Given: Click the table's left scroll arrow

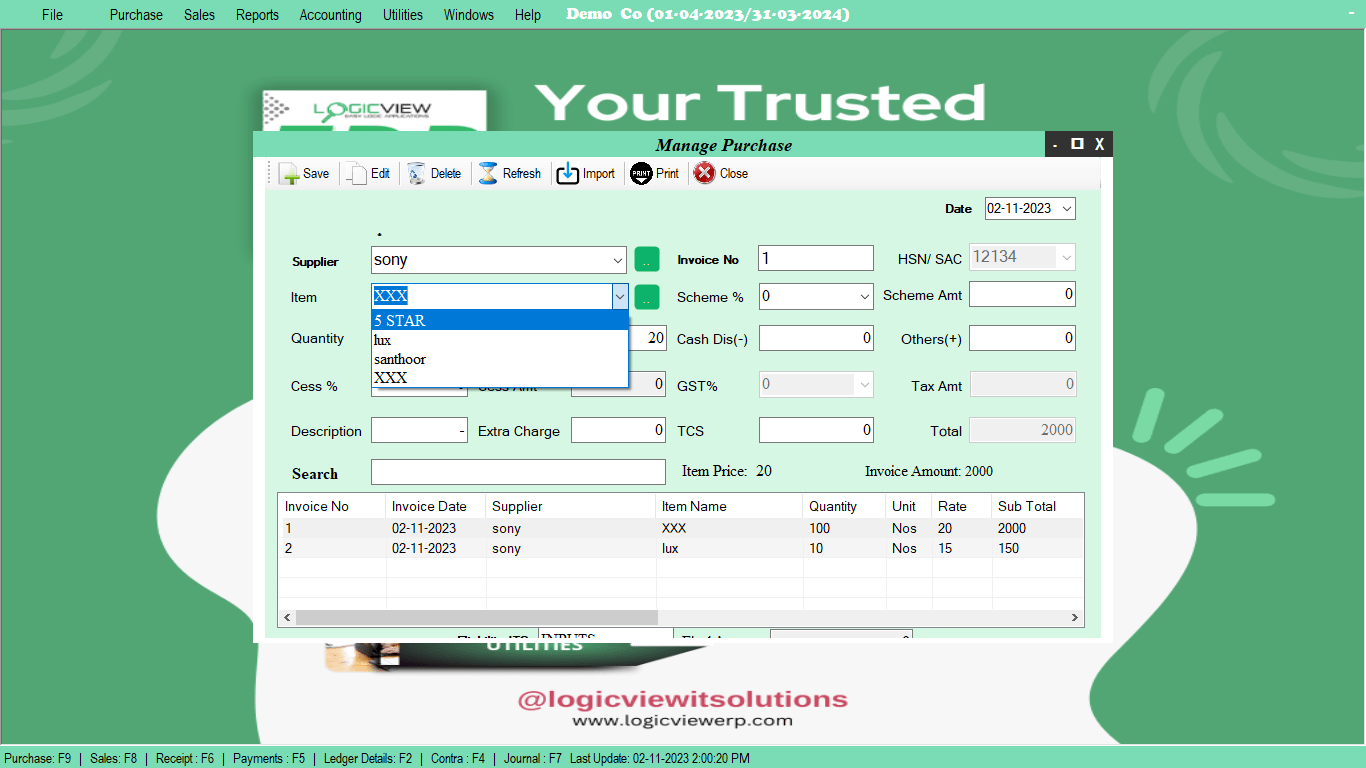Looking at the screenshot, I should [x=286, y=618].
